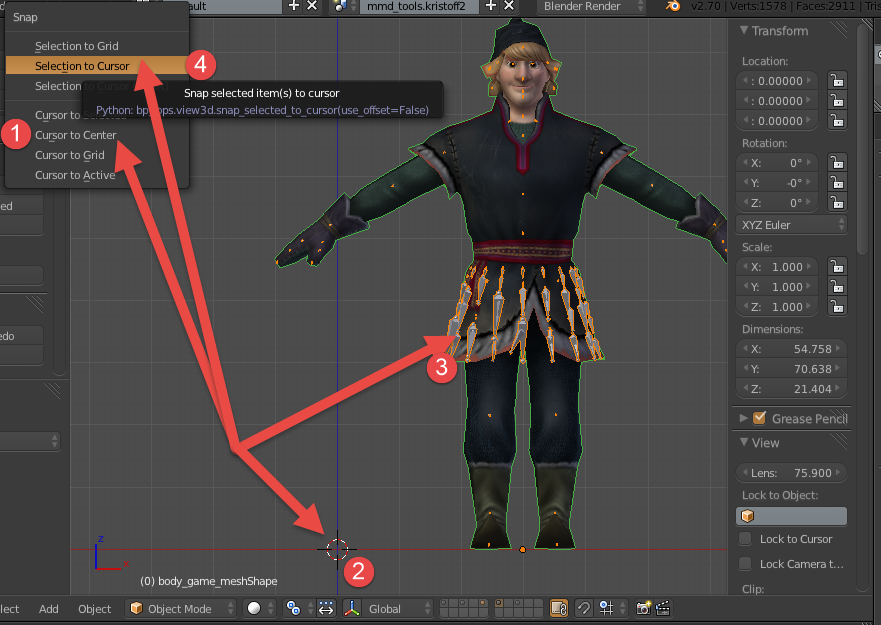The width and height of the screenshot is (881, 625).
Task: Click the Blender logo icon in header
Action: click(x=673, y=6)
